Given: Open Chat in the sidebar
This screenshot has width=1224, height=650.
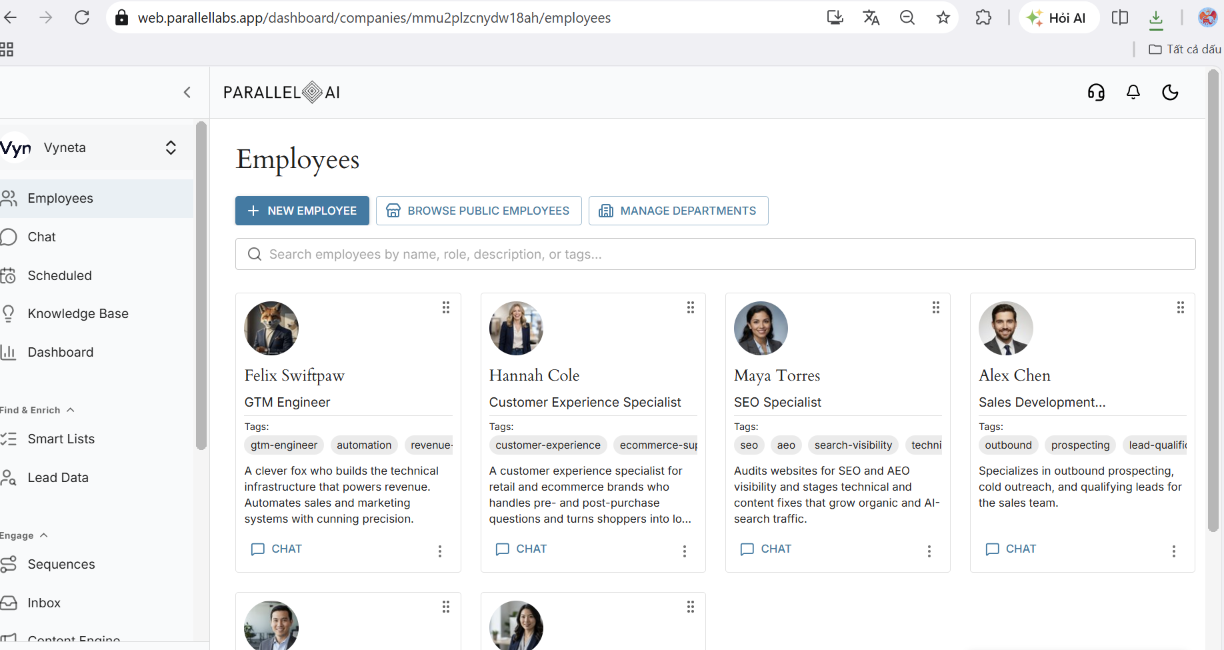Looking at the screenshot, I should (96, 237).
